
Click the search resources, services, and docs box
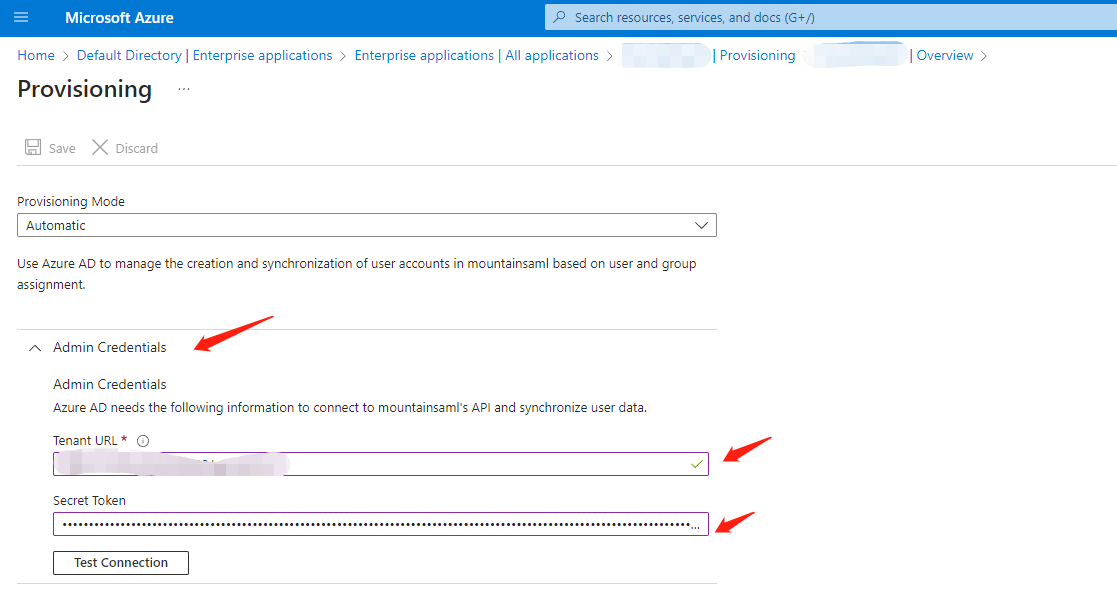831,17
